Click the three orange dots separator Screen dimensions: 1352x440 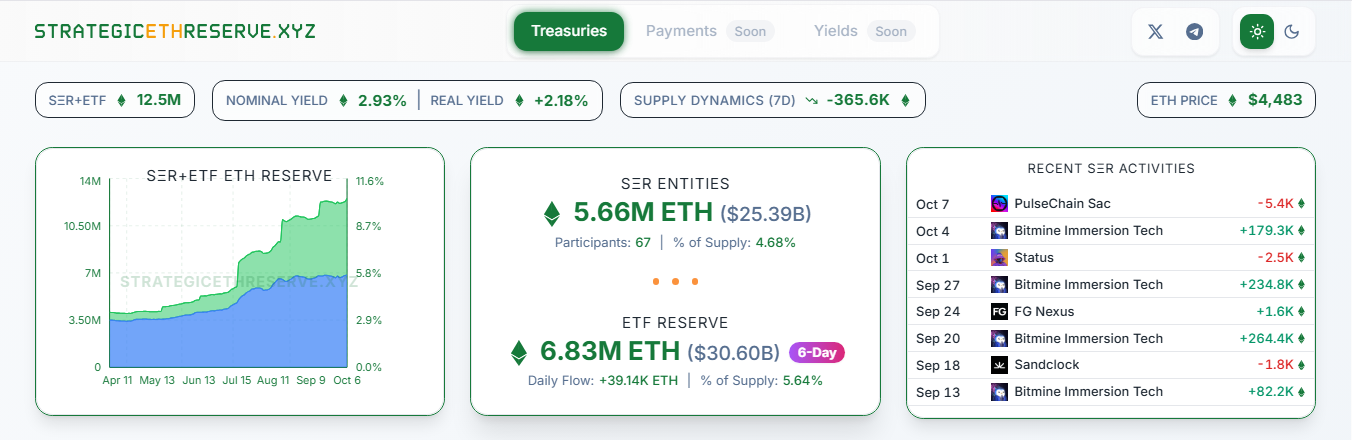pos(675,282)
